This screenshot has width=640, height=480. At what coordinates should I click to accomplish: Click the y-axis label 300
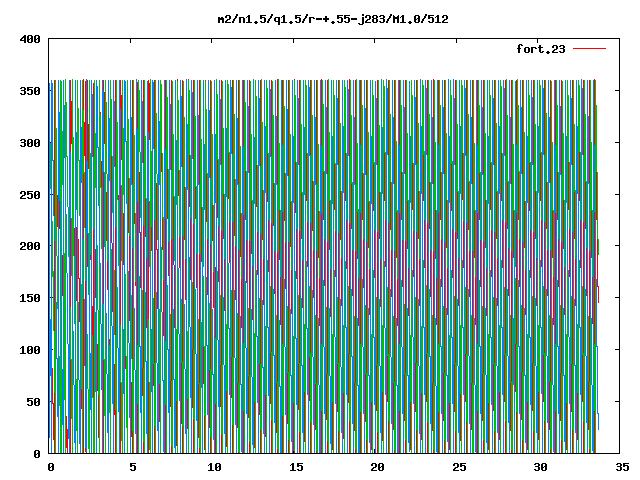point(30,143)
